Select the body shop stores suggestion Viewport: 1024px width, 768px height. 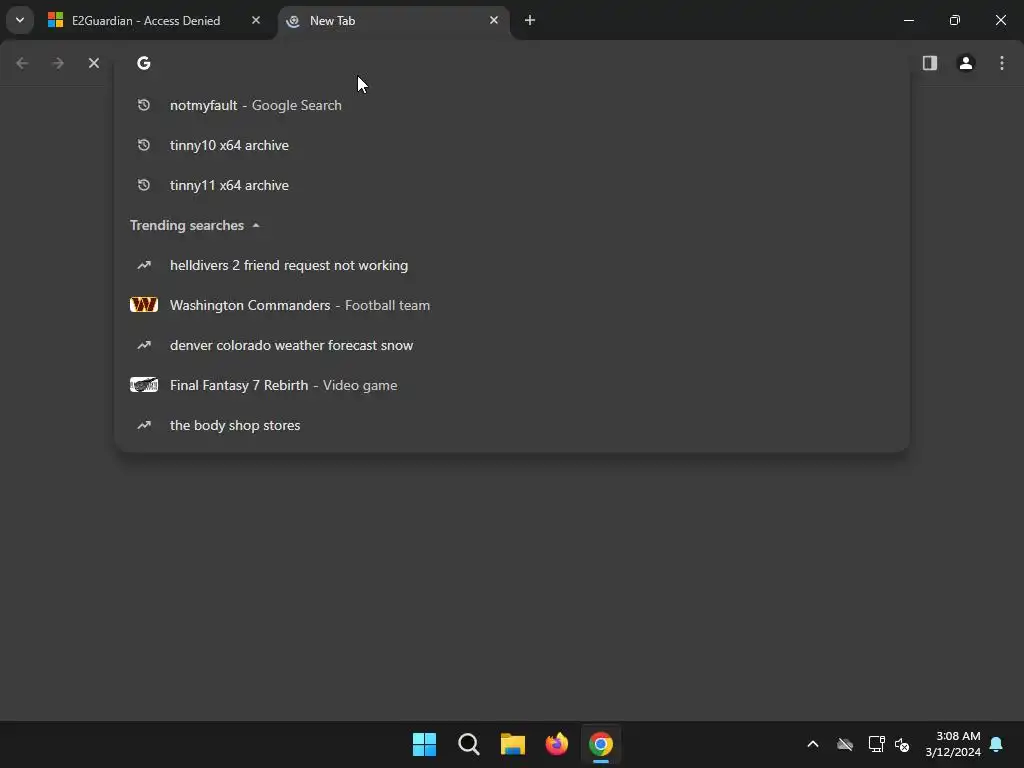point(512,425)
